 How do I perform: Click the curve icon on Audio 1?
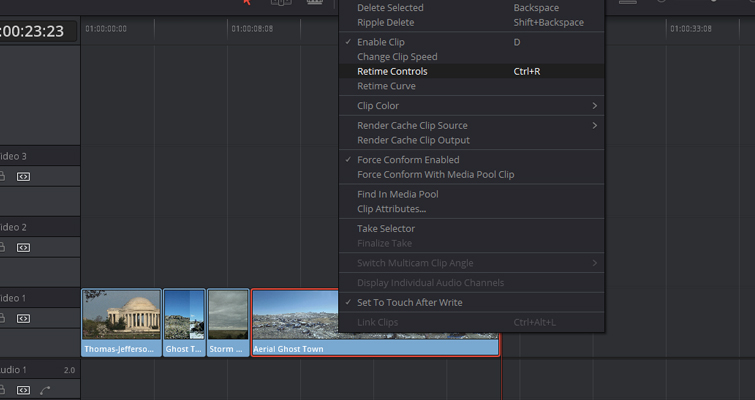coord(45,389)
